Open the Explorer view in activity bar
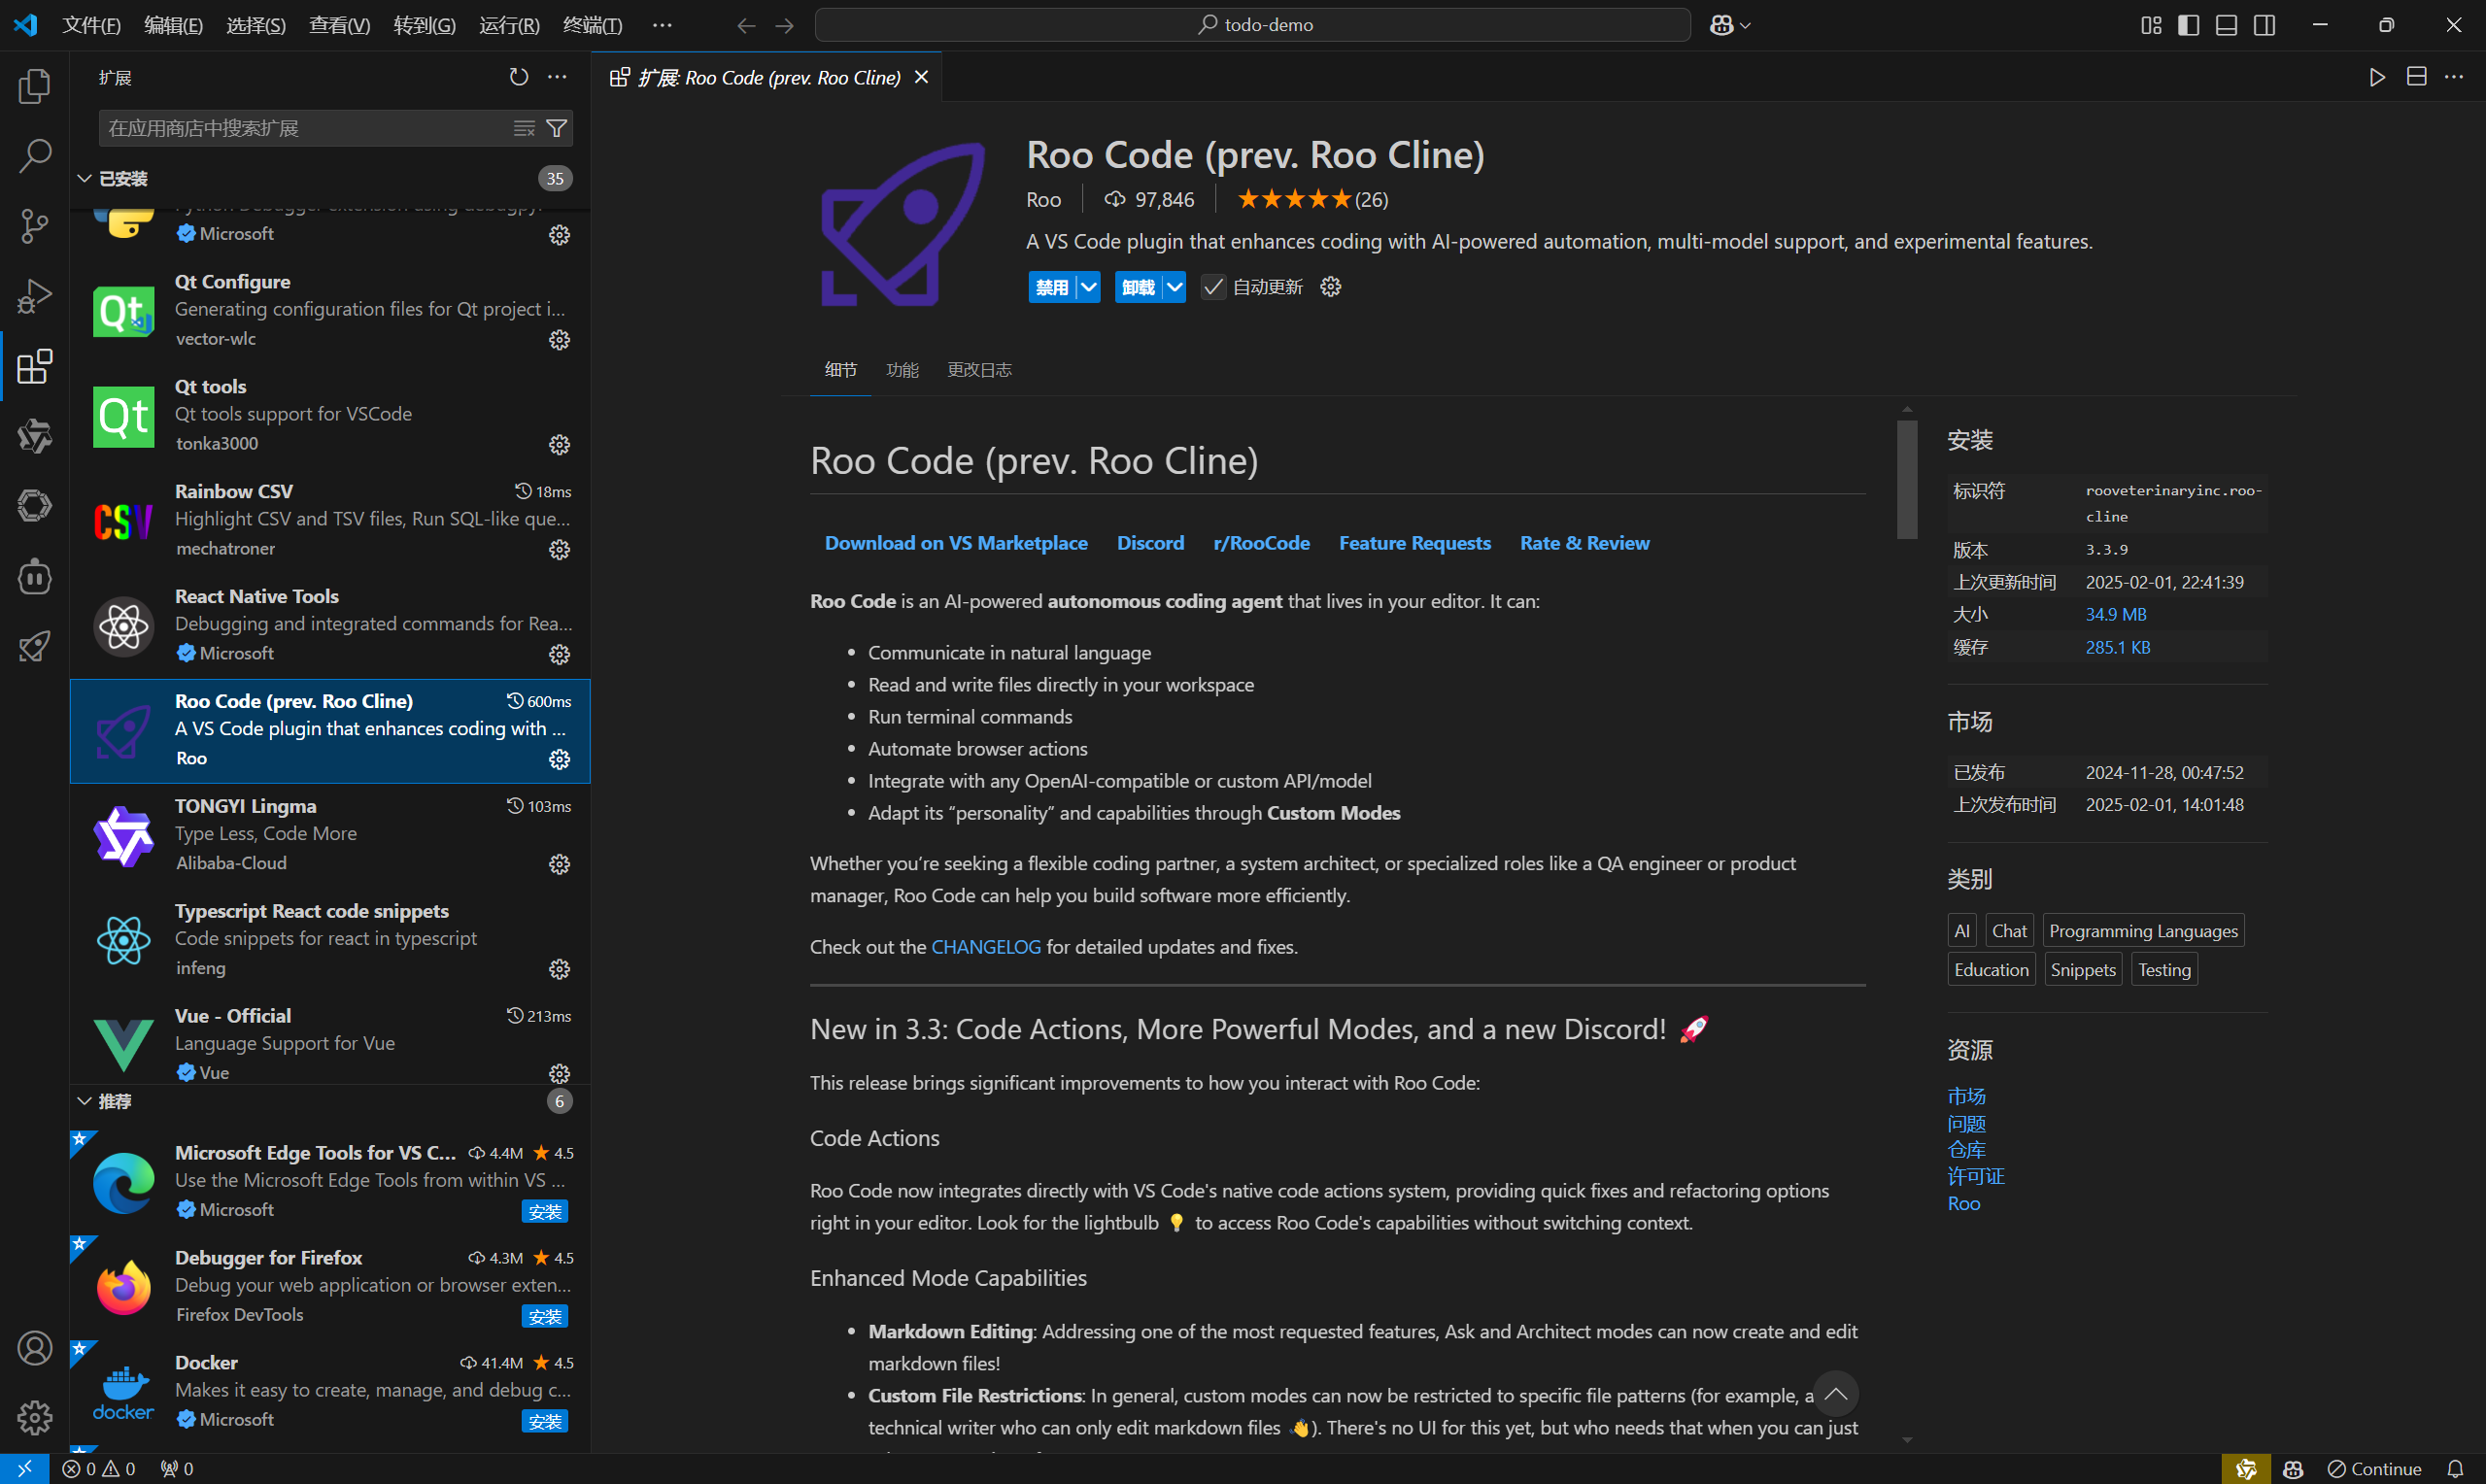This screenshot has height=1484, width=2486. click(34, 86)
